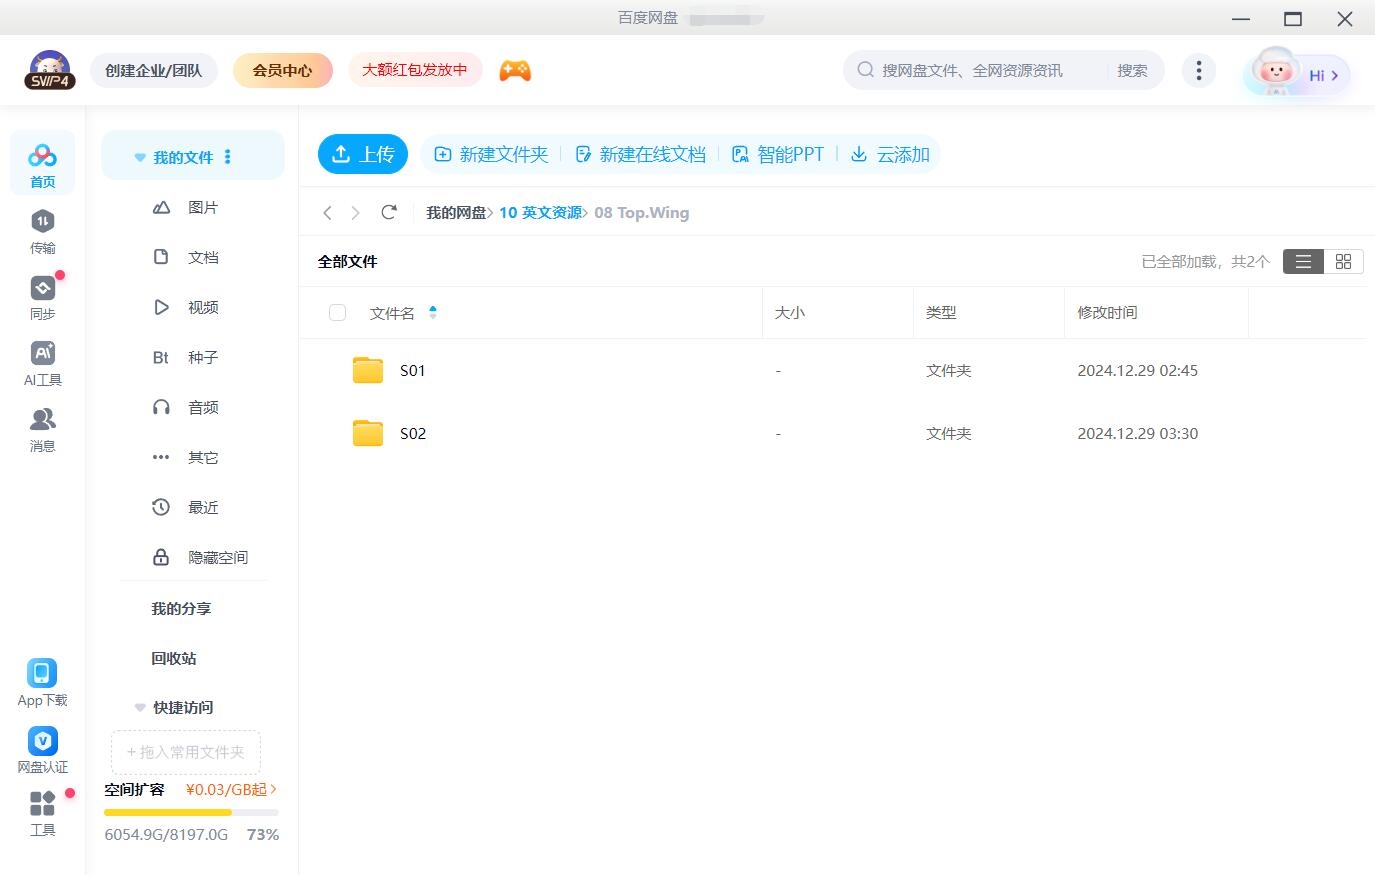Viewport: 1375px width, 875px height.
Task: Open the 传输 transfer panel
Action: [42, 229]
